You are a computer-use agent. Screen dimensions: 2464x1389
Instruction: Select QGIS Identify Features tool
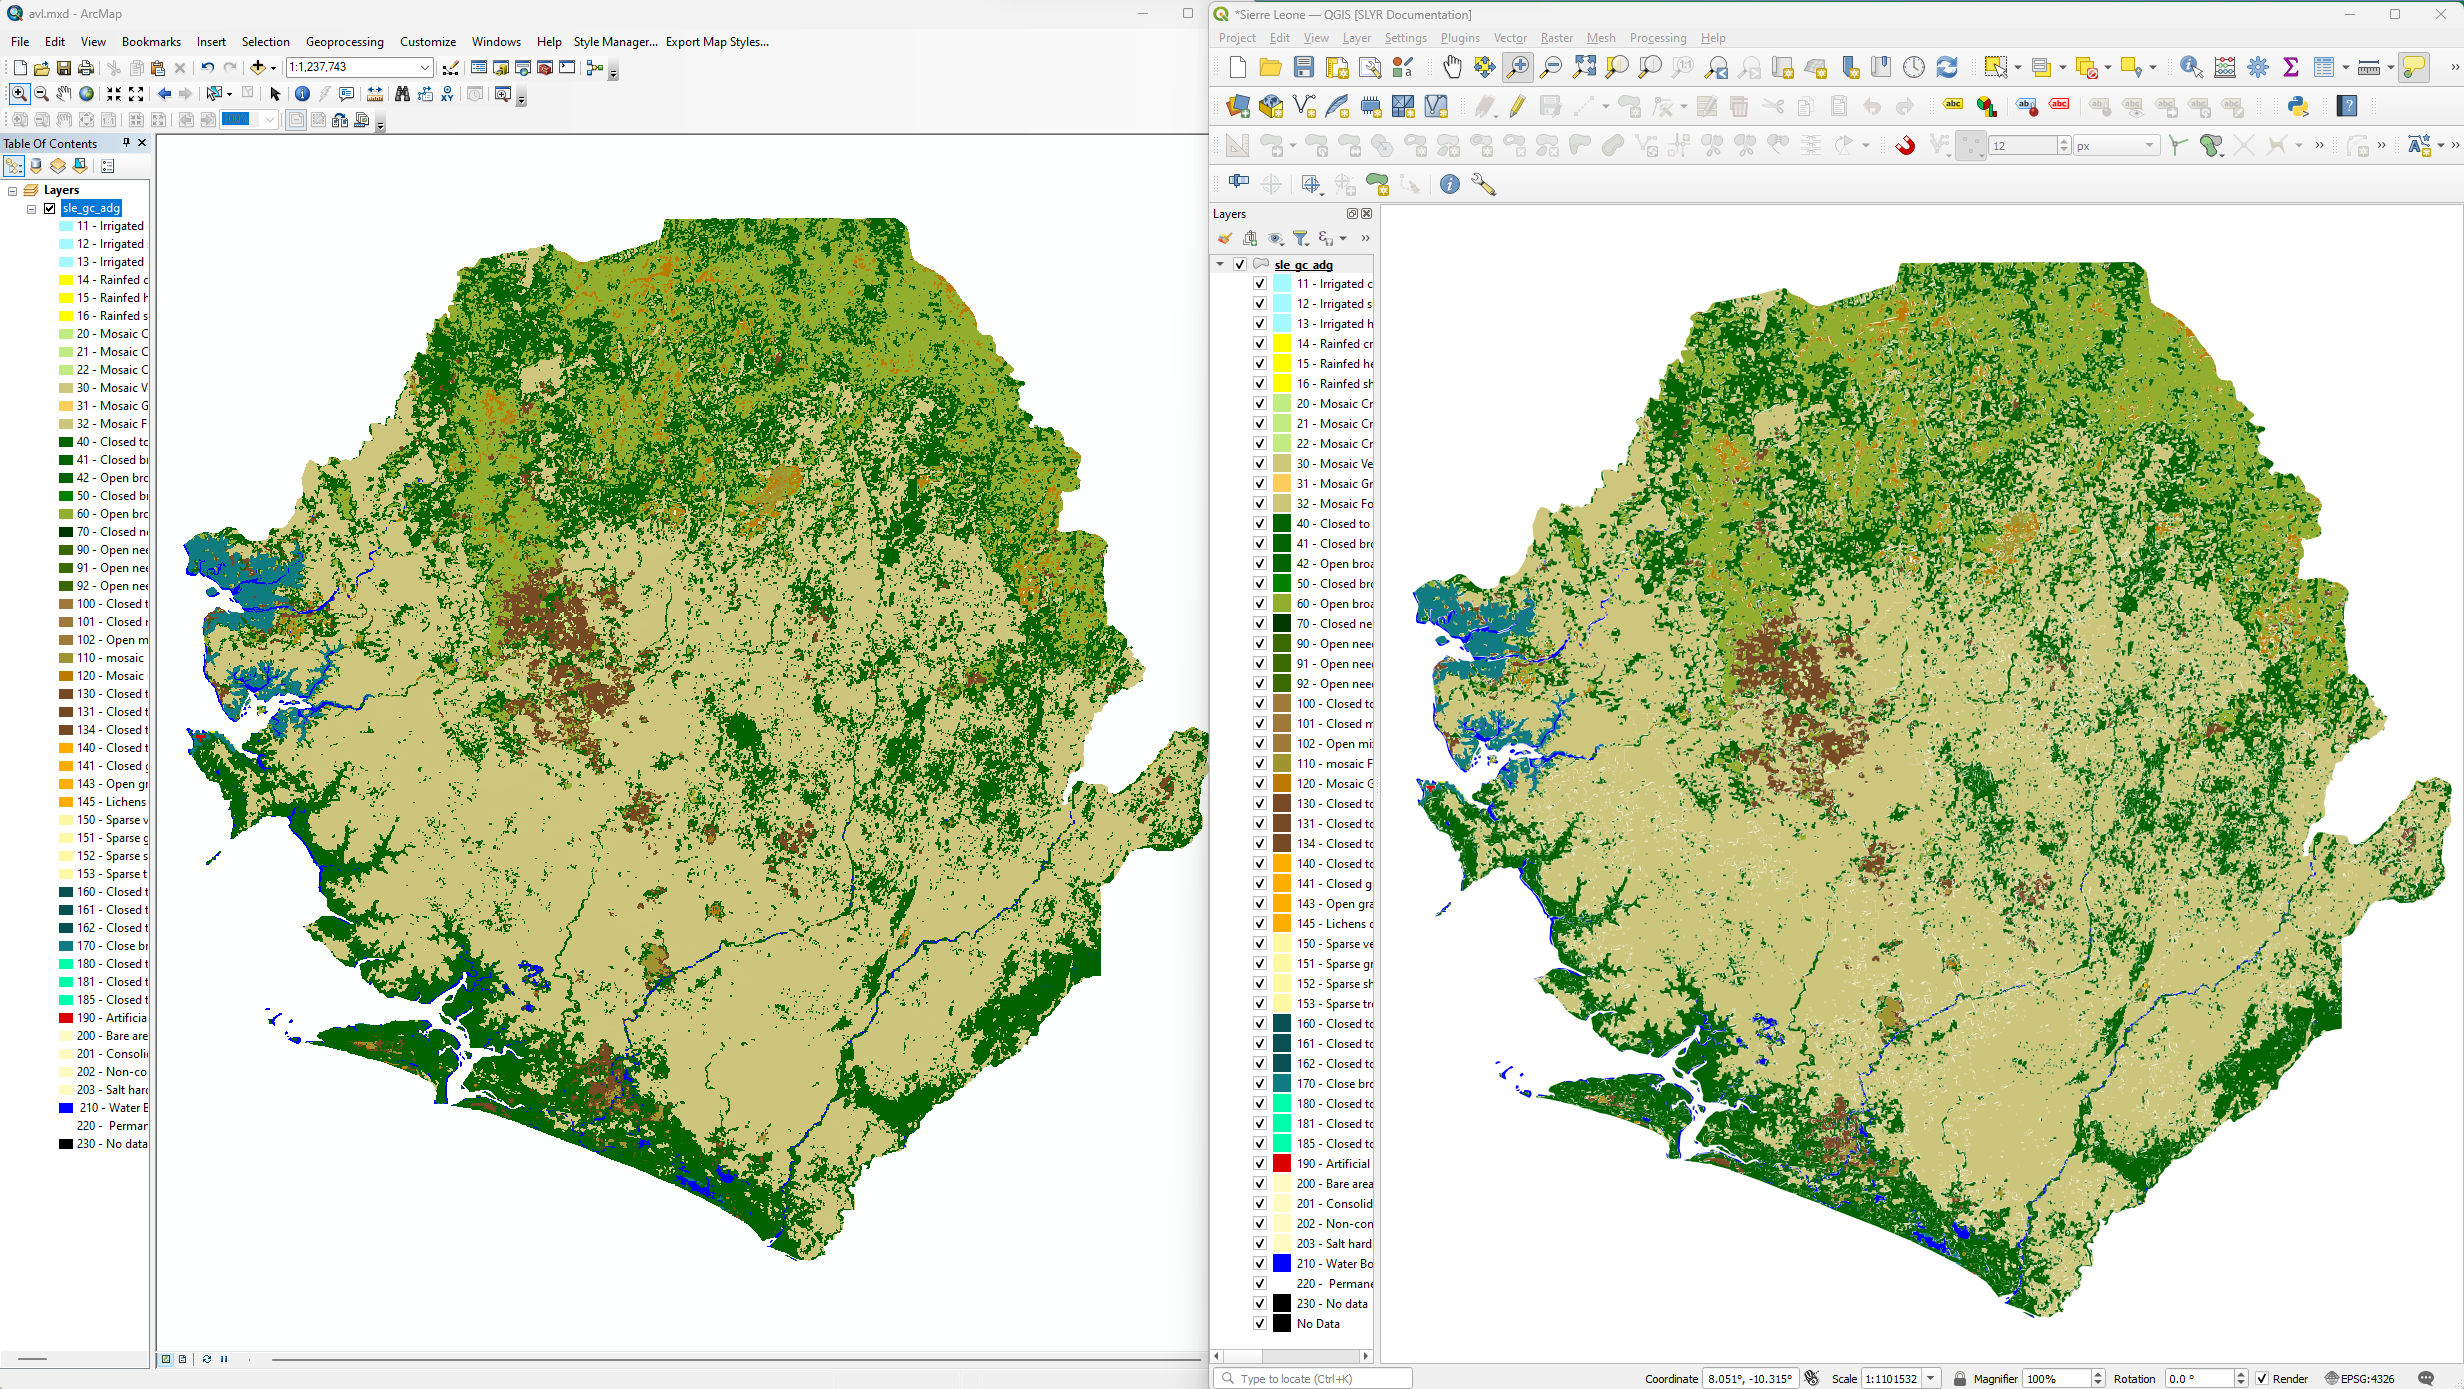pos(2191,67)
